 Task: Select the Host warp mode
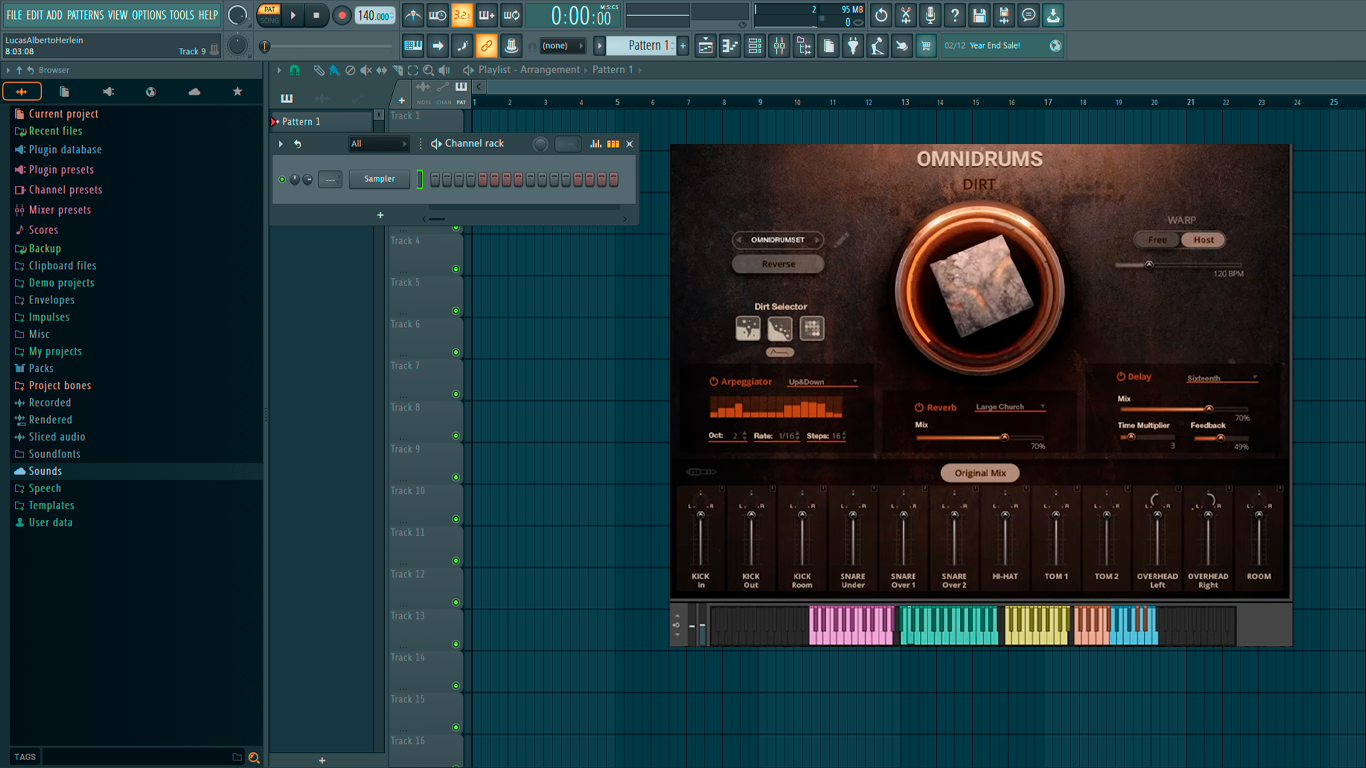coord(1203,240)
